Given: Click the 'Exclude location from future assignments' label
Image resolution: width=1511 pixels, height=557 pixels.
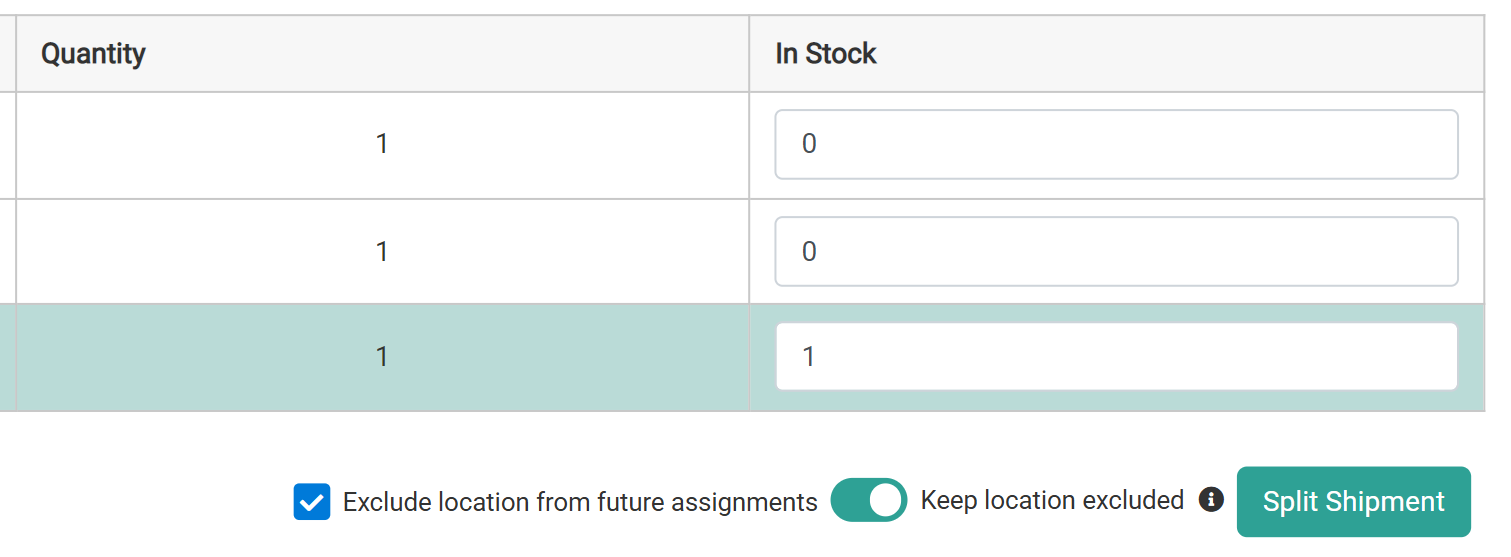Looking at the screenshot, I should click(x=579, y=502).
